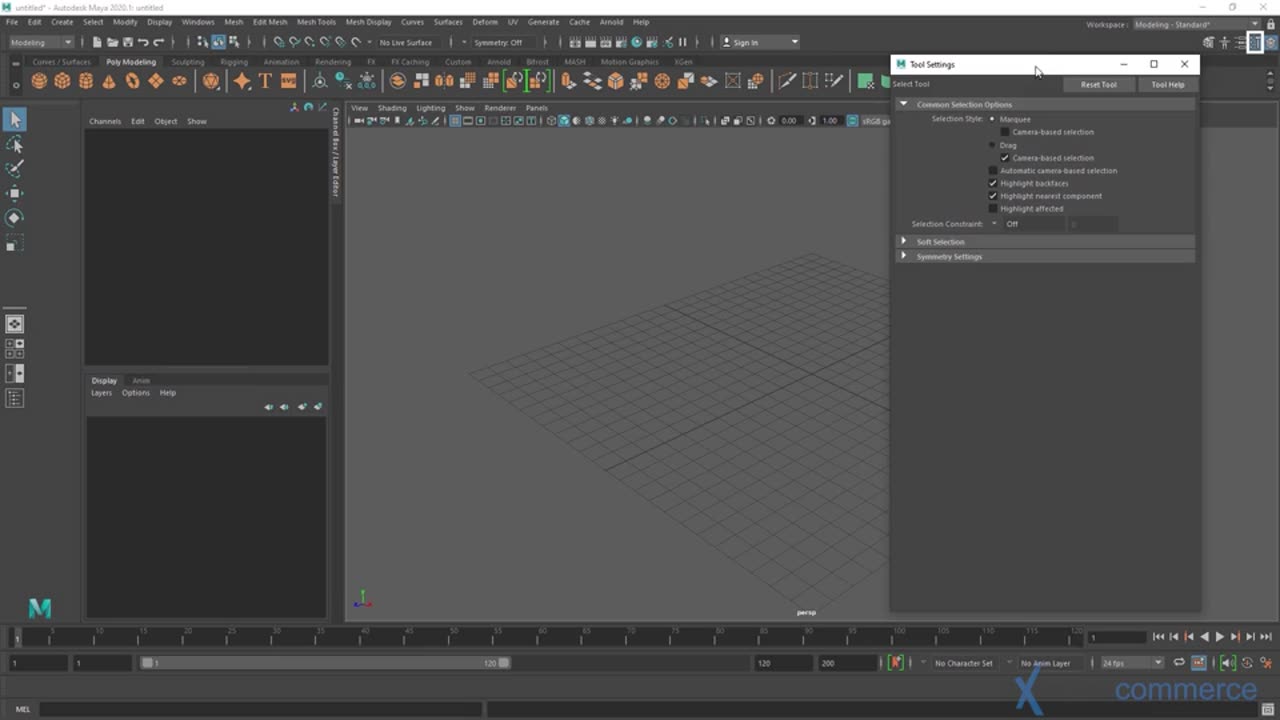1280x720 pixels.
Task: Switch to the Rigging shelf tab
Action: pos(234,62)
